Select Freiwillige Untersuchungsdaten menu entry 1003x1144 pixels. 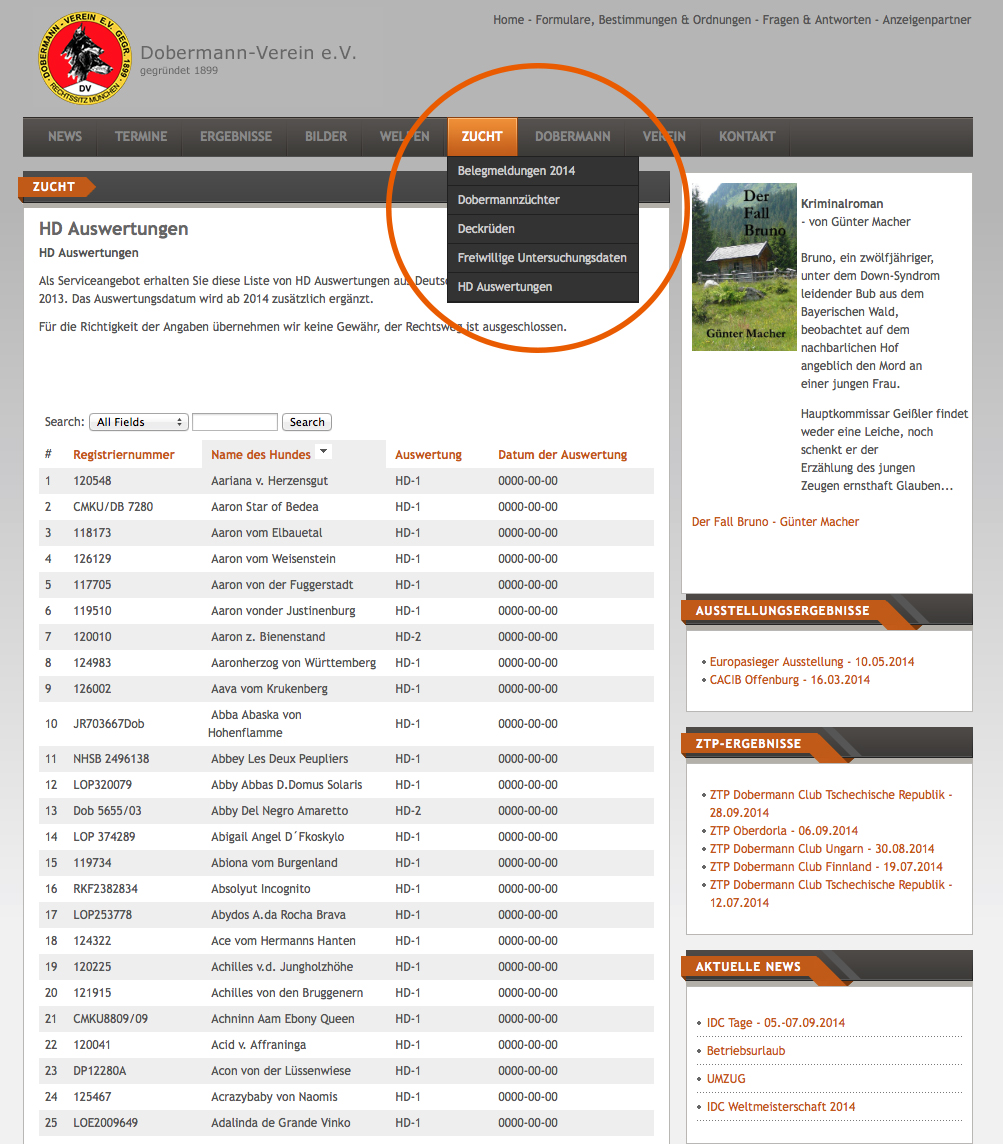coord(542,258)
